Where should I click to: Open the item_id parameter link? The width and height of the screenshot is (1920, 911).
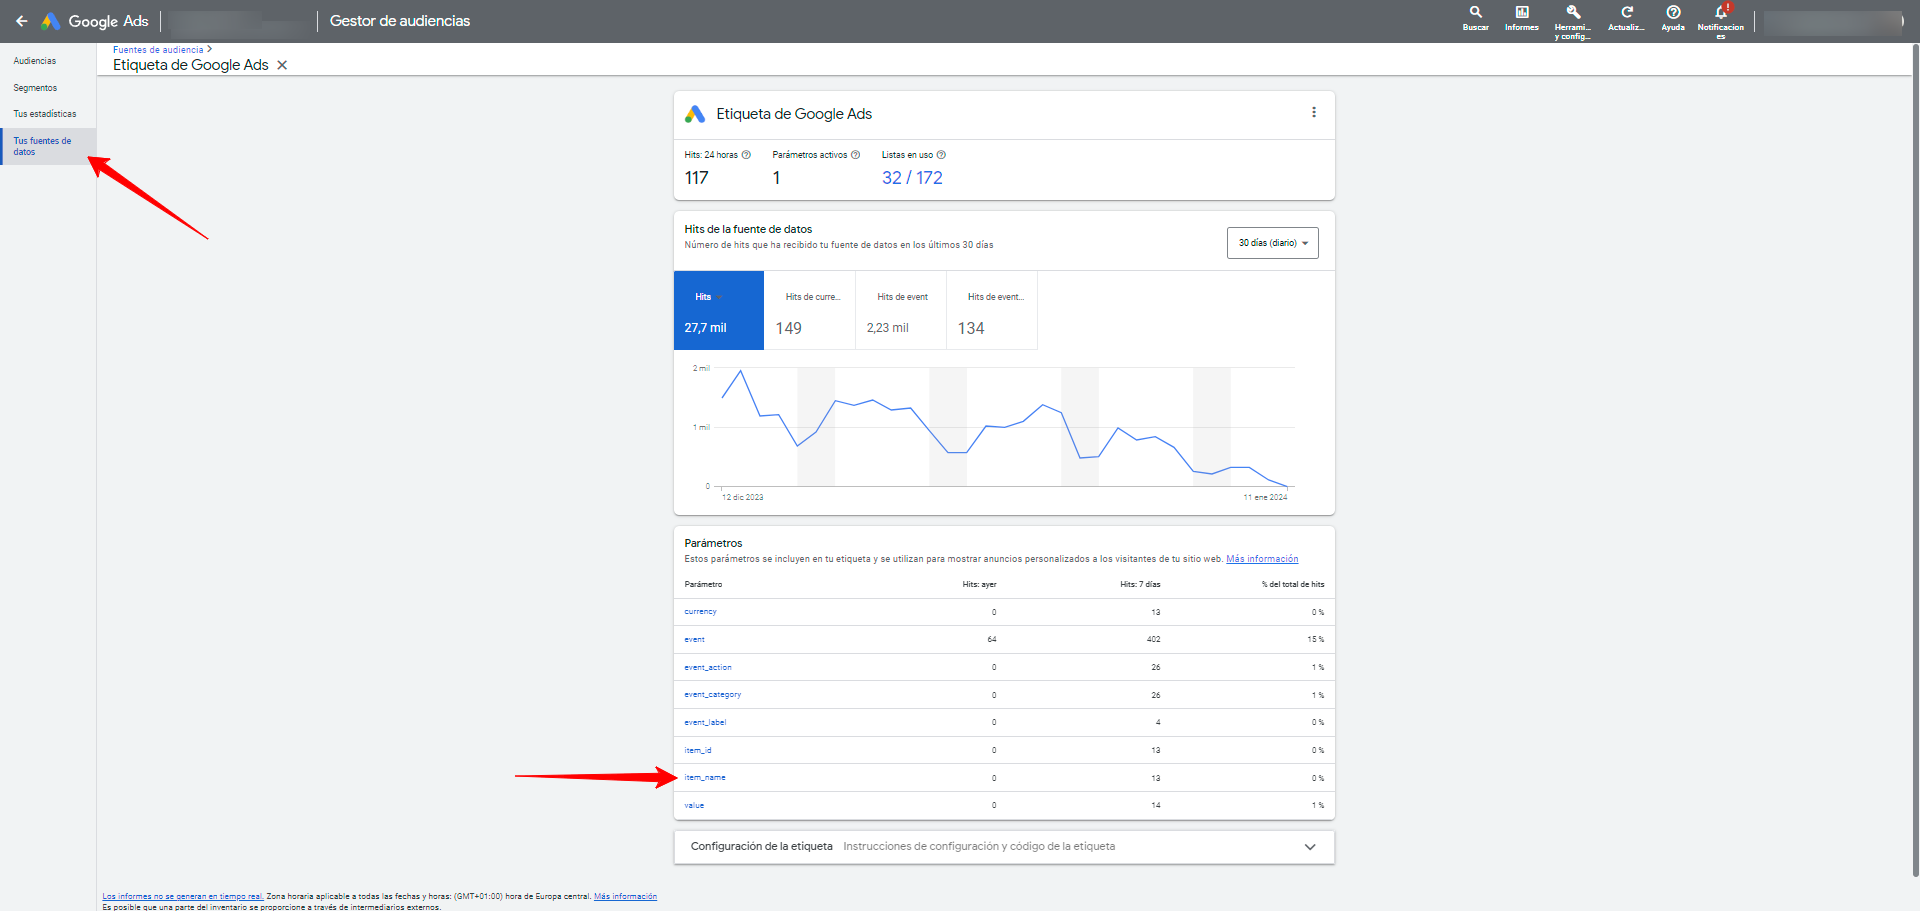[x=698, y=750]
